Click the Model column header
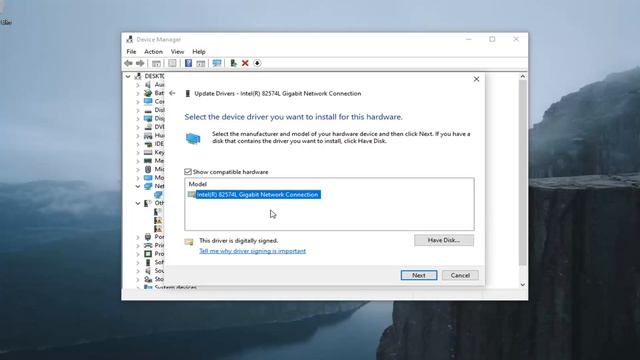This screenshot has width=640, height=360. point(198,184)
